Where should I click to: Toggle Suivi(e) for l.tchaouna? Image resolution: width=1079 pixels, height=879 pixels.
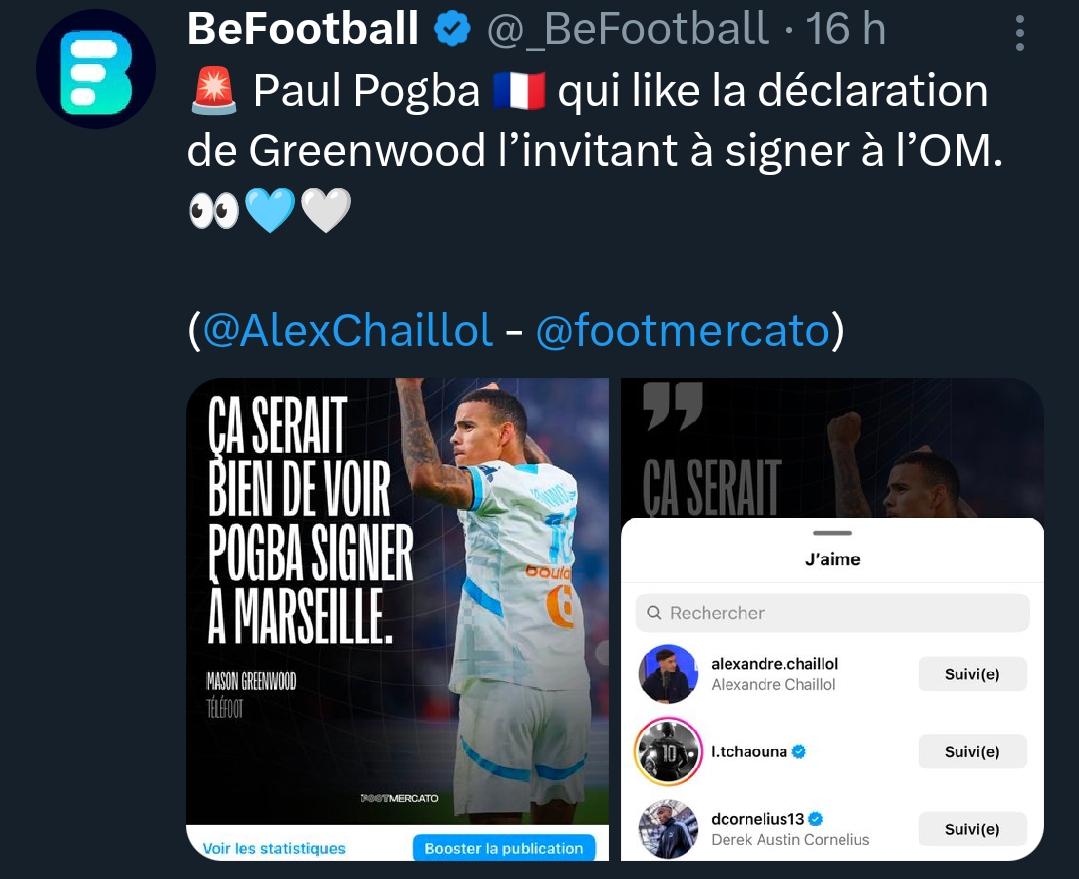point(972,751)
